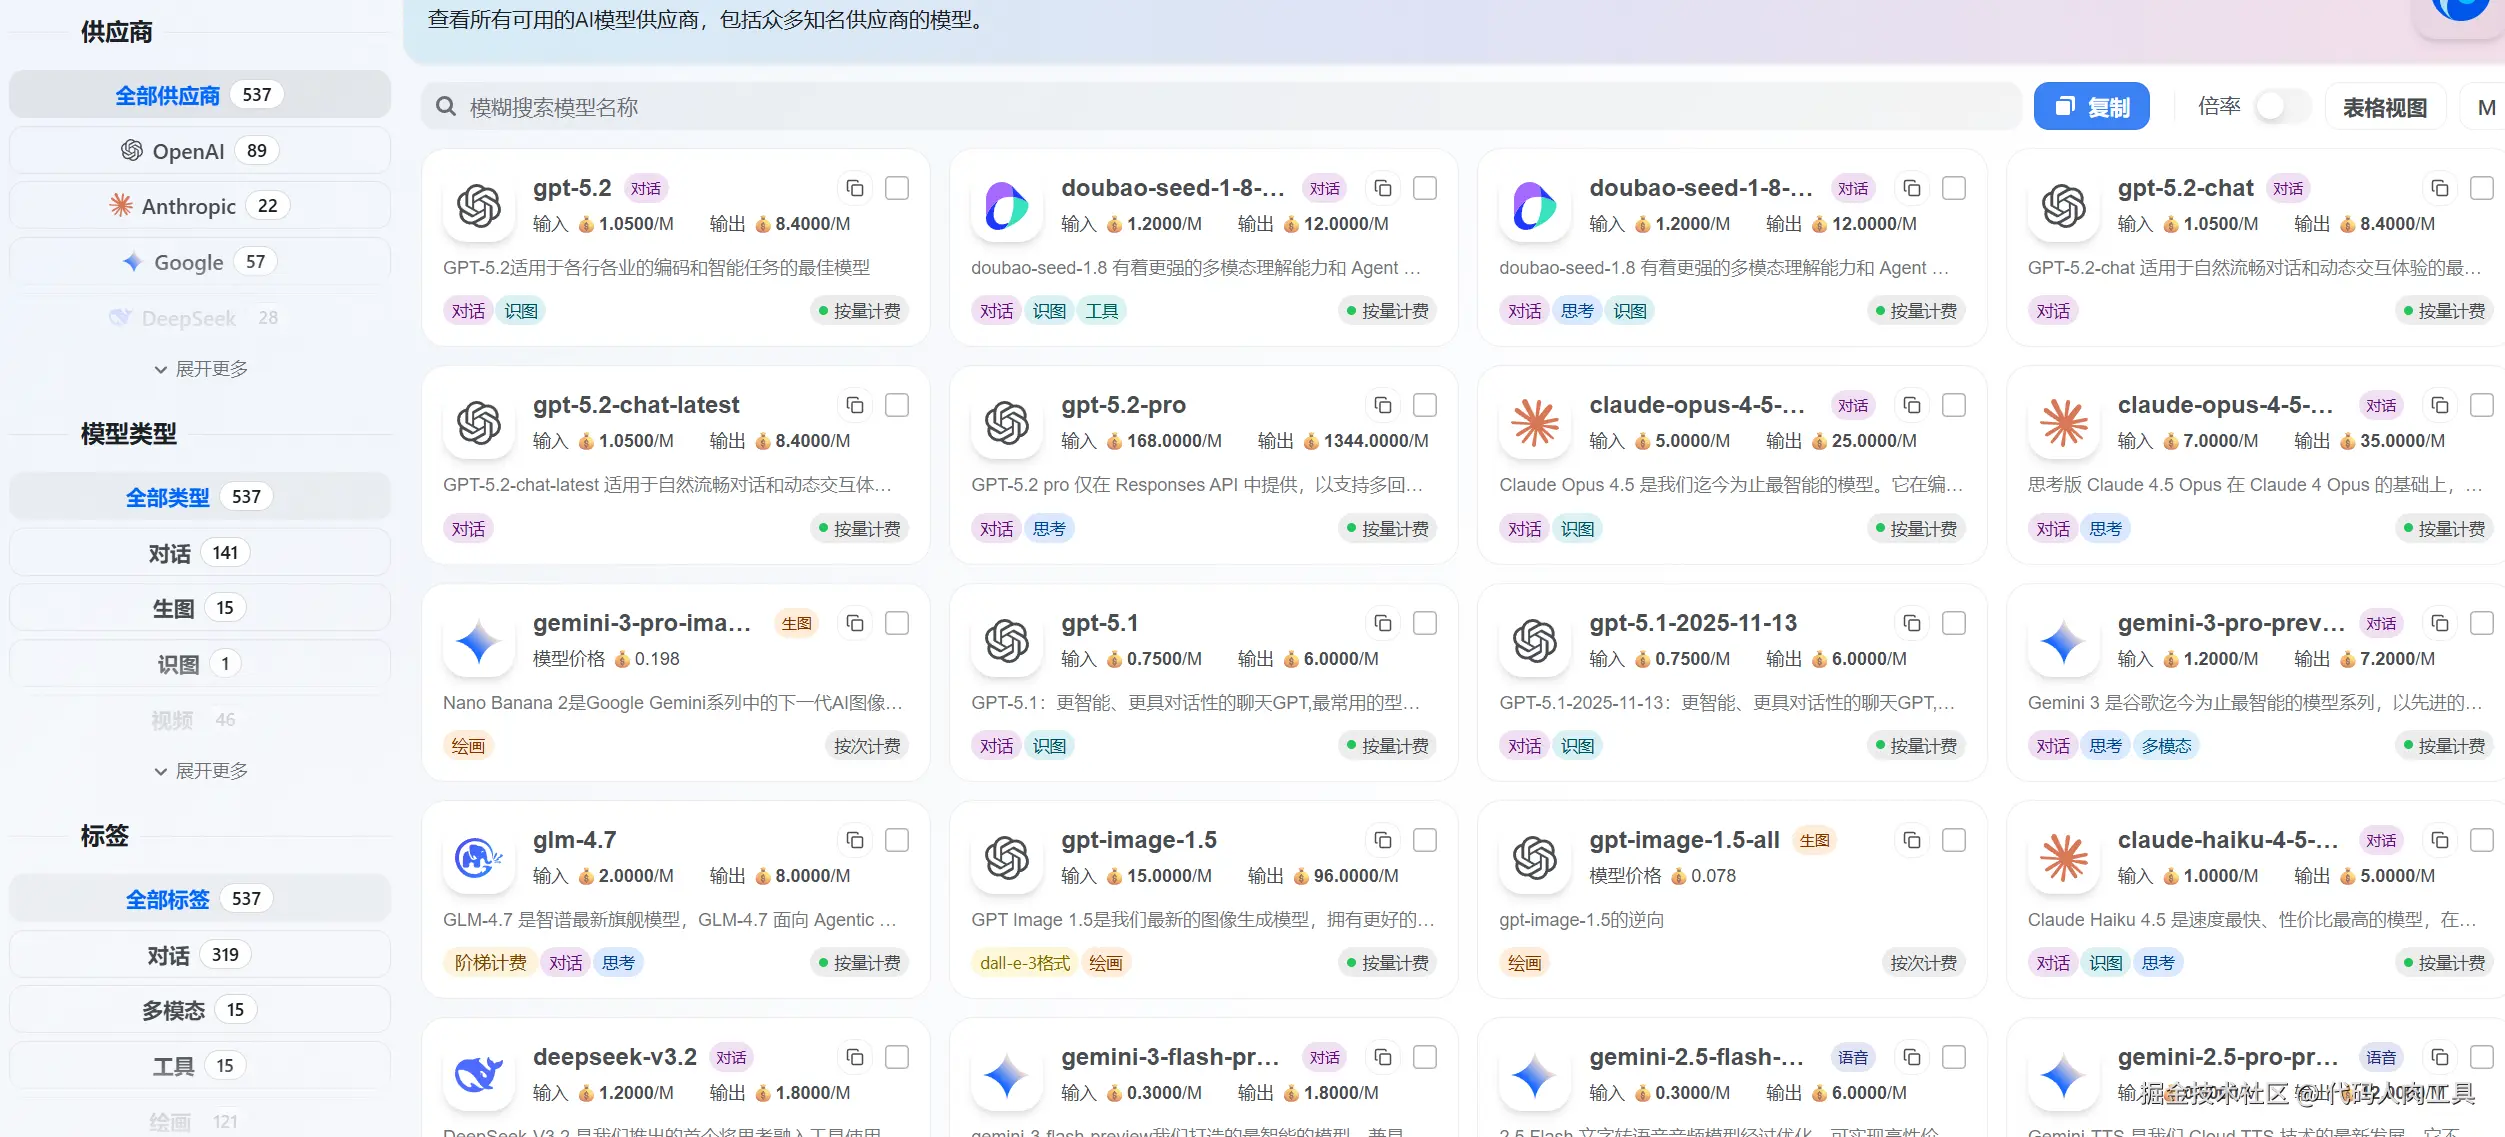
Task: Check the selection checkbox on the gpt-5.2 card
Action: (897, 187)
